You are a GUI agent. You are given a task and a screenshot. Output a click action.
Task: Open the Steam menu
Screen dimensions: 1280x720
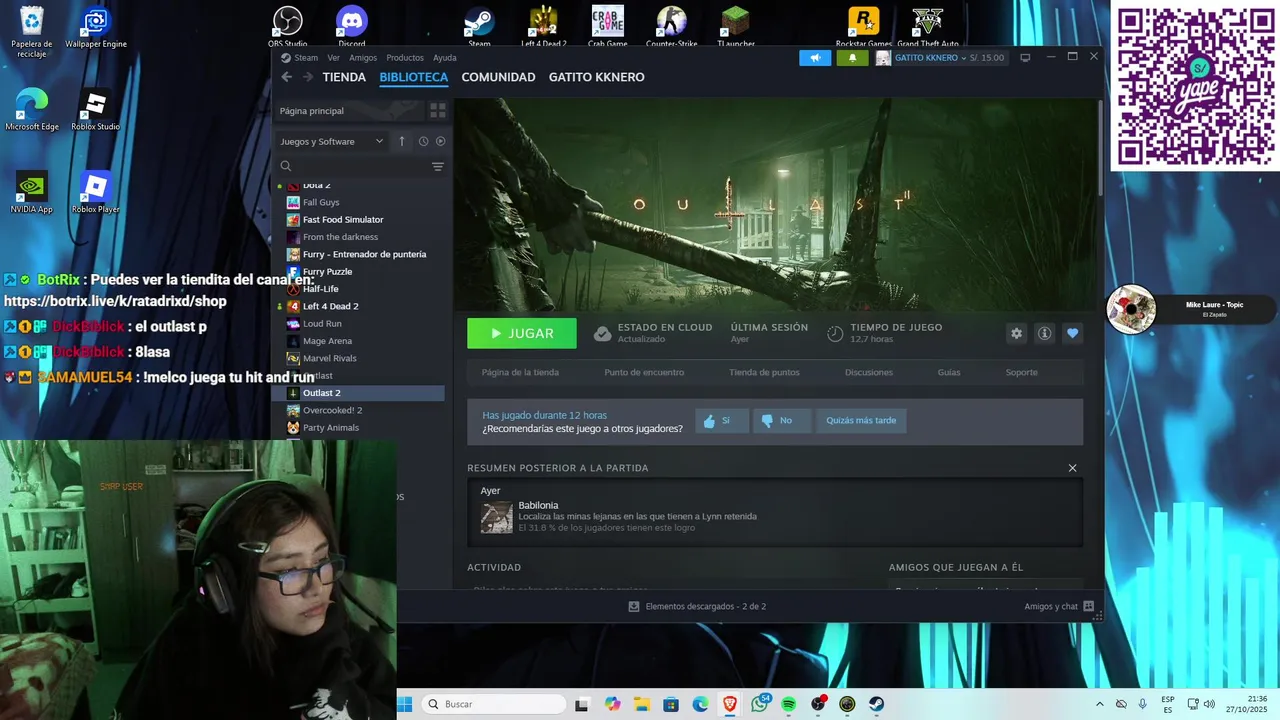[x=300, y=58]
